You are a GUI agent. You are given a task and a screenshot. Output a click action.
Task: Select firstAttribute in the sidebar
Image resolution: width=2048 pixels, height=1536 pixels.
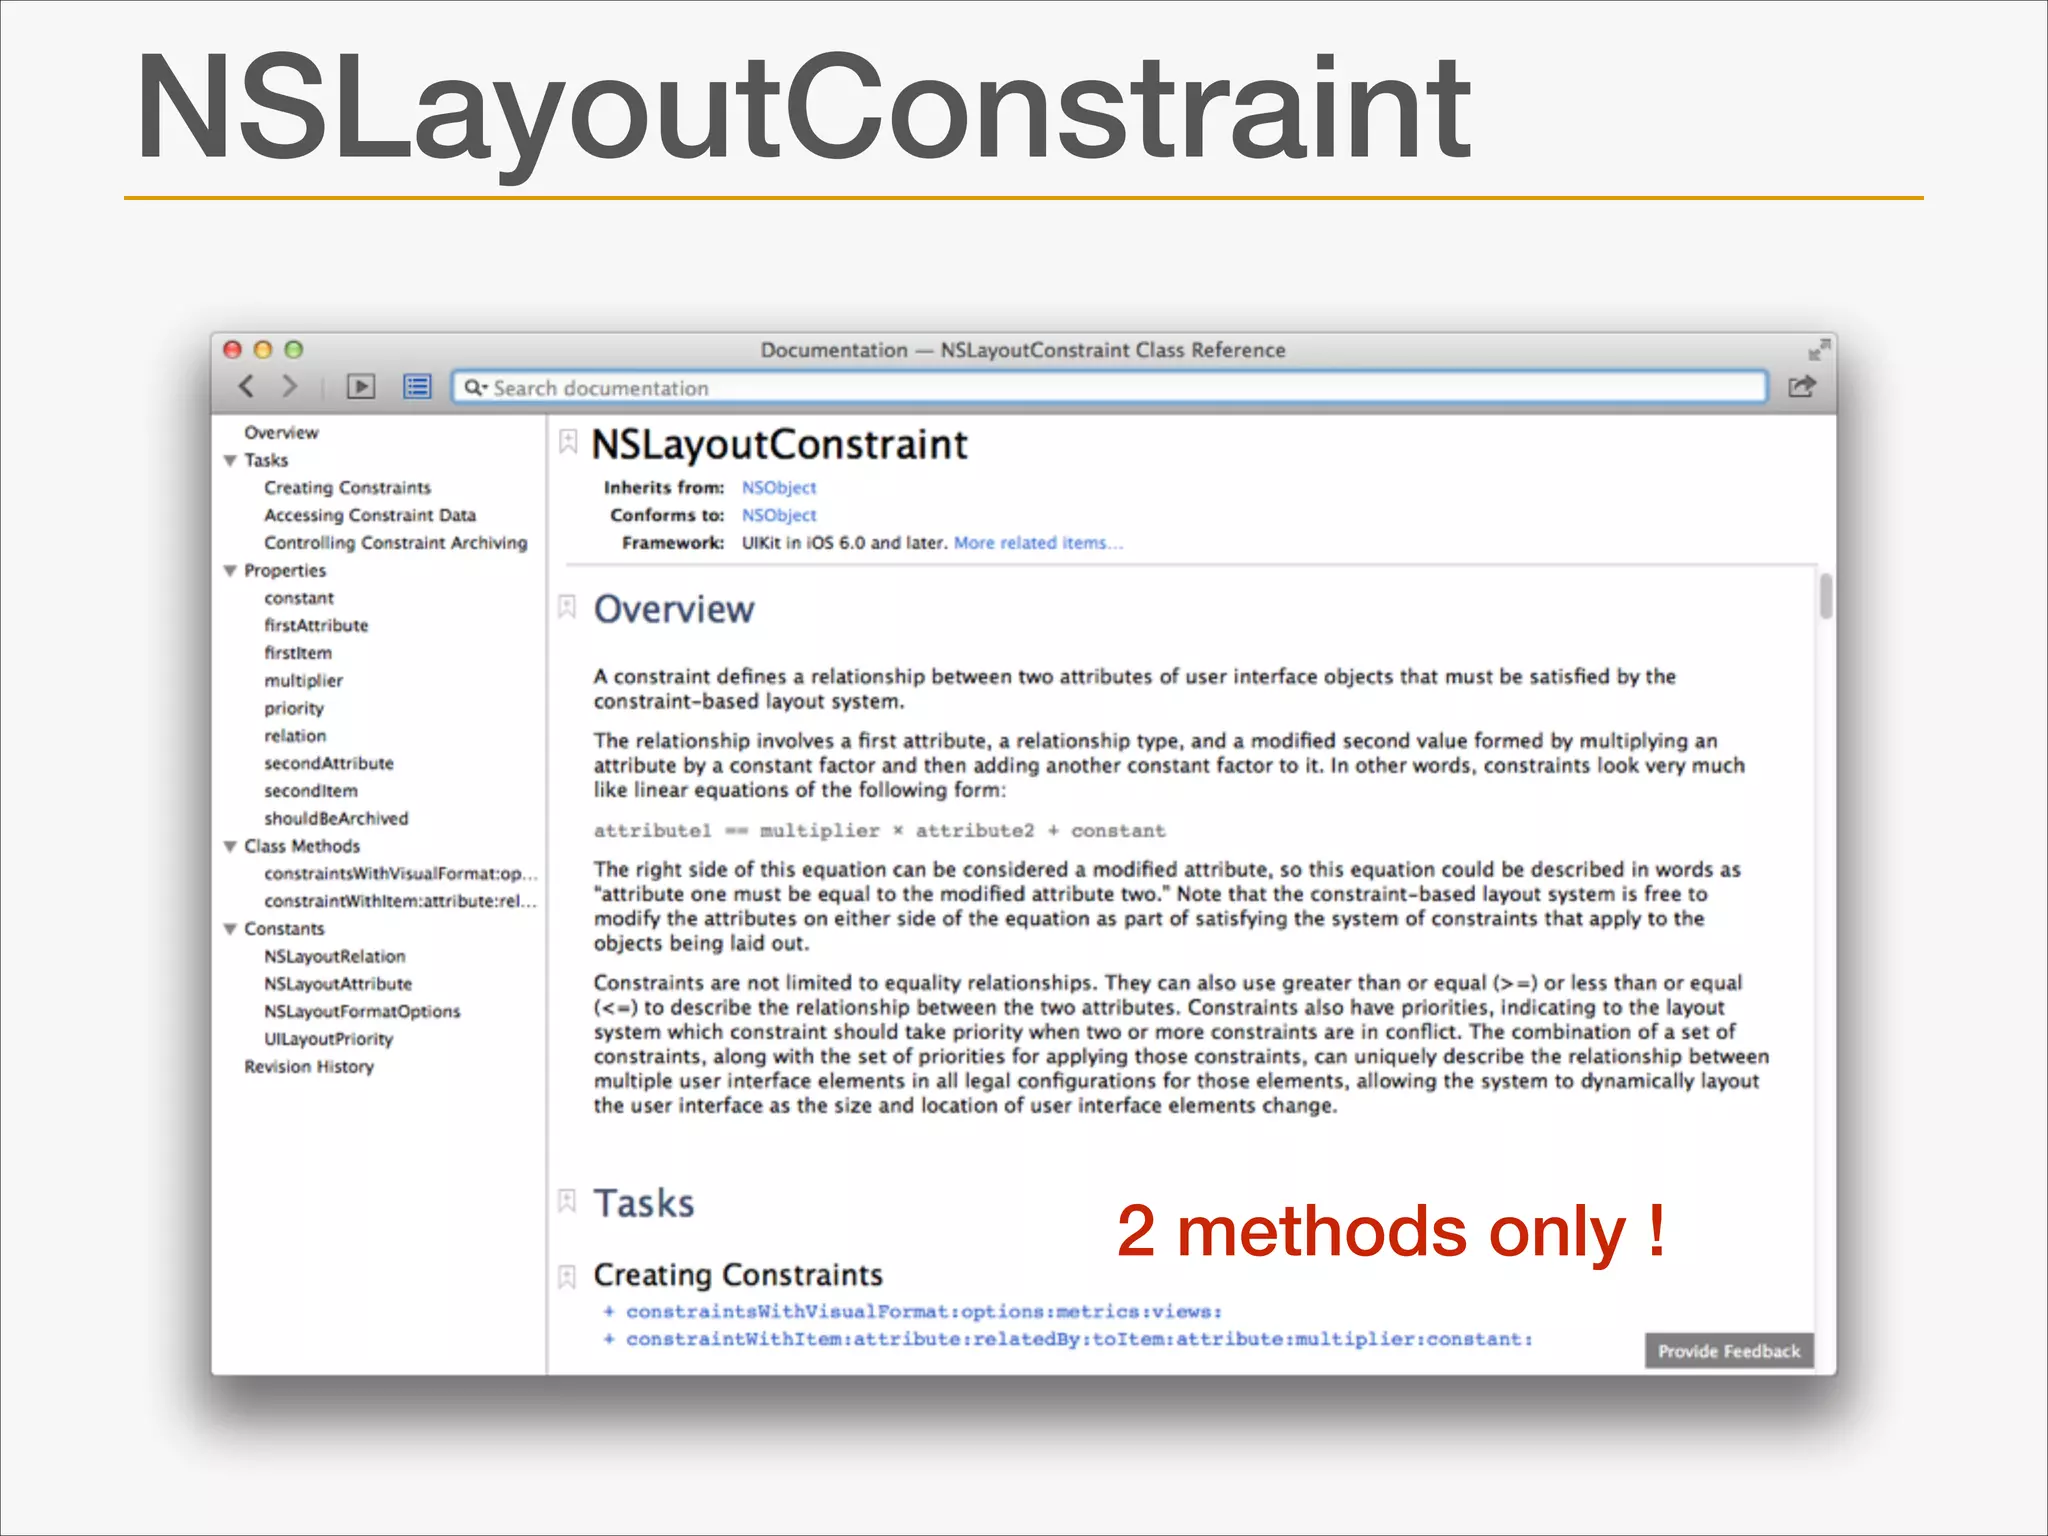[x=316, y=626]
